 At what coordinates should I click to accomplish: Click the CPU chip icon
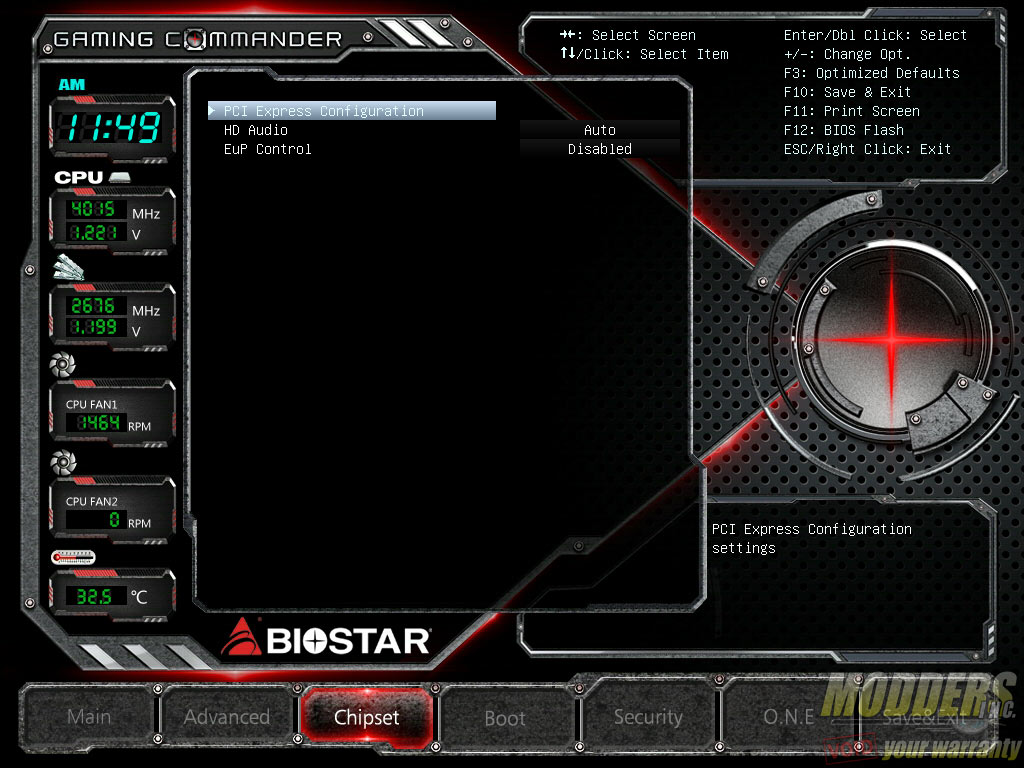pyautogui.click(x=120, y=177)
